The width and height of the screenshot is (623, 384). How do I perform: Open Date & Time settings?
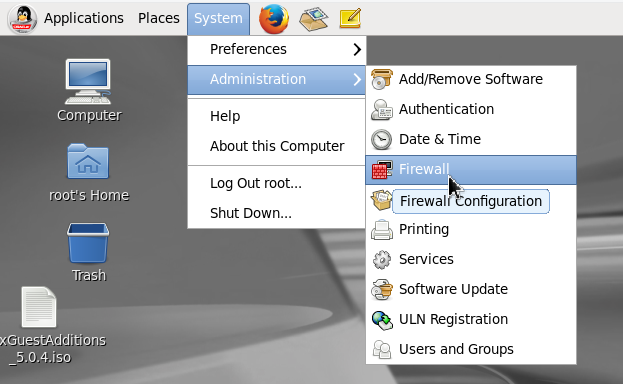471,139
